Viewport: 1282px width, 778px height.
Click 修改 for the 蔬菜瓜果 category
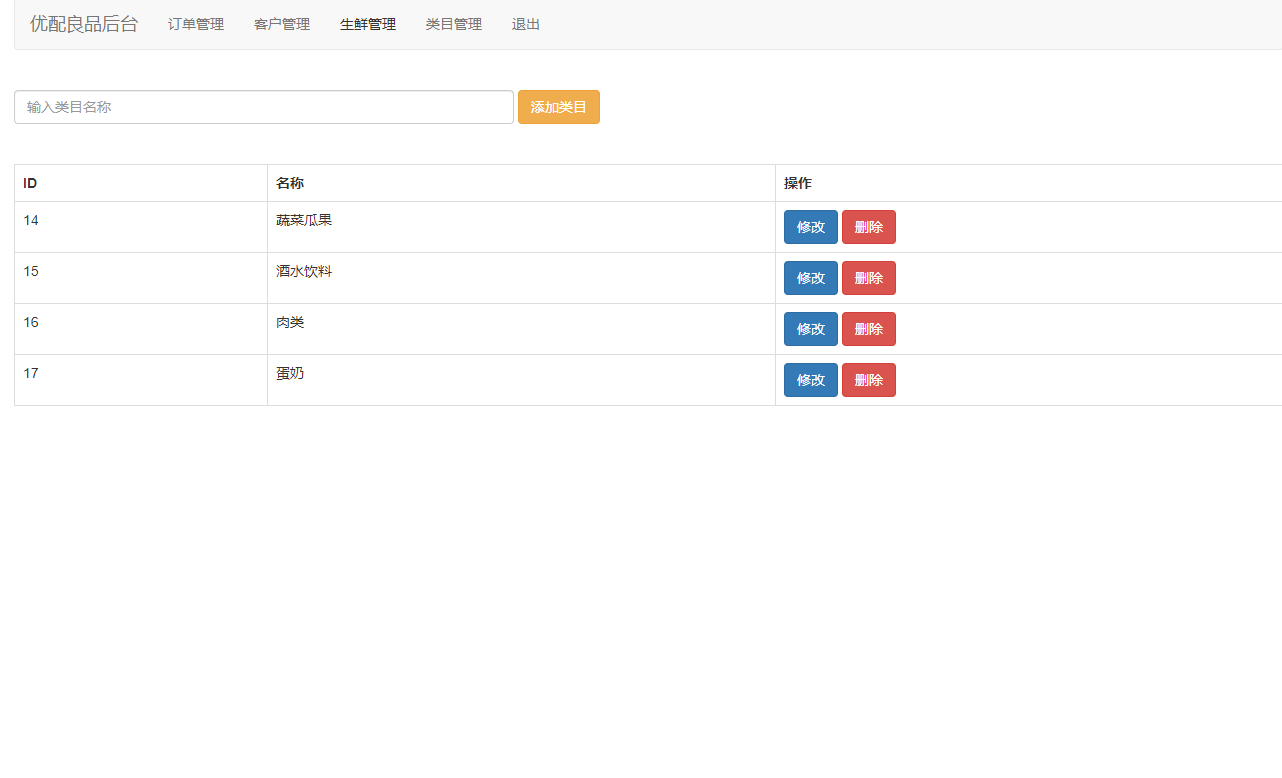click(x=810, y=227)
